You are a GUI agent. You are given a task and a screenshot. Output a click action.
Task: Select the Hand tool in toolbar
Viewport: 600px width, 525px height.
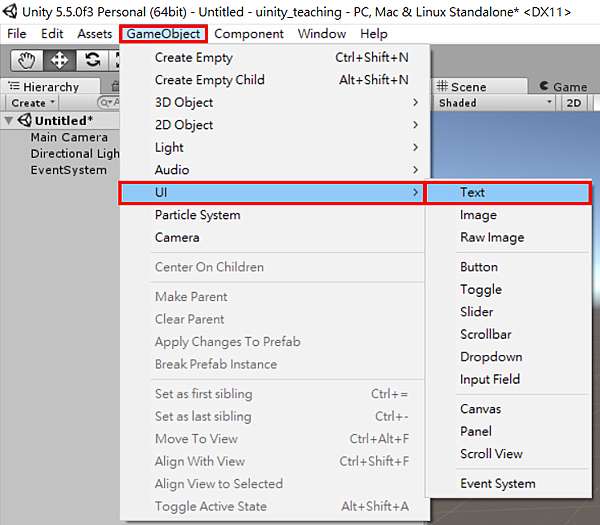click(x=26, y=60)
